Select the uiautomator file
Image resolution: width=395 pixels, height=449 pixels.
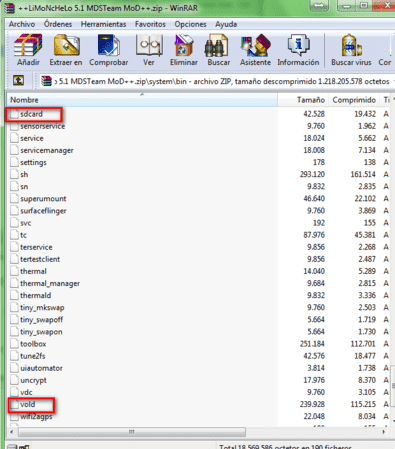pos(41,368)
